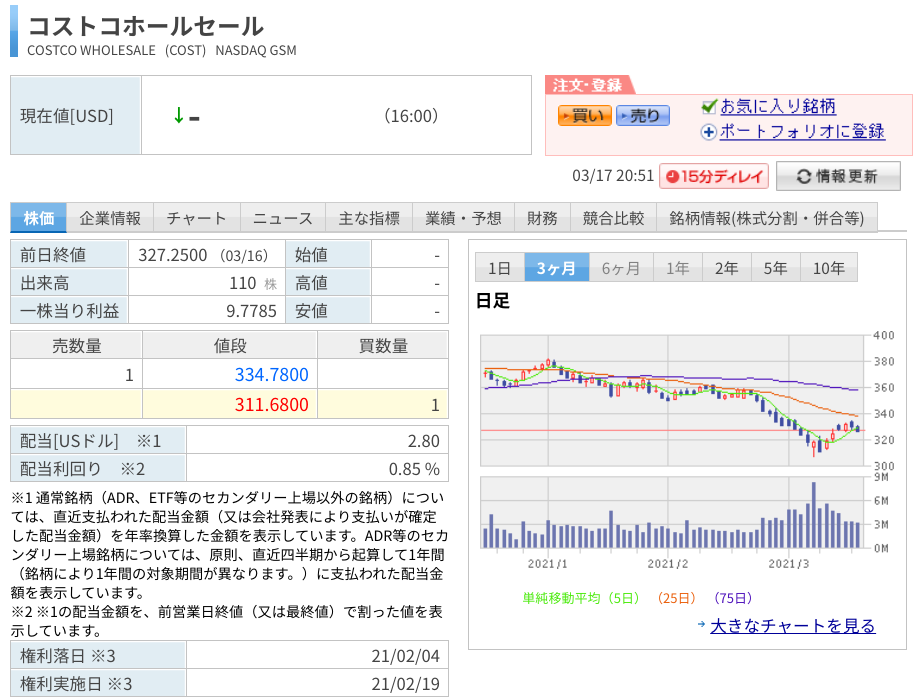The height and width of the screenshot is (700, 921).
Task: Click the dividend value 2.80
Action: pyautogui.click(x=423, y=441)
